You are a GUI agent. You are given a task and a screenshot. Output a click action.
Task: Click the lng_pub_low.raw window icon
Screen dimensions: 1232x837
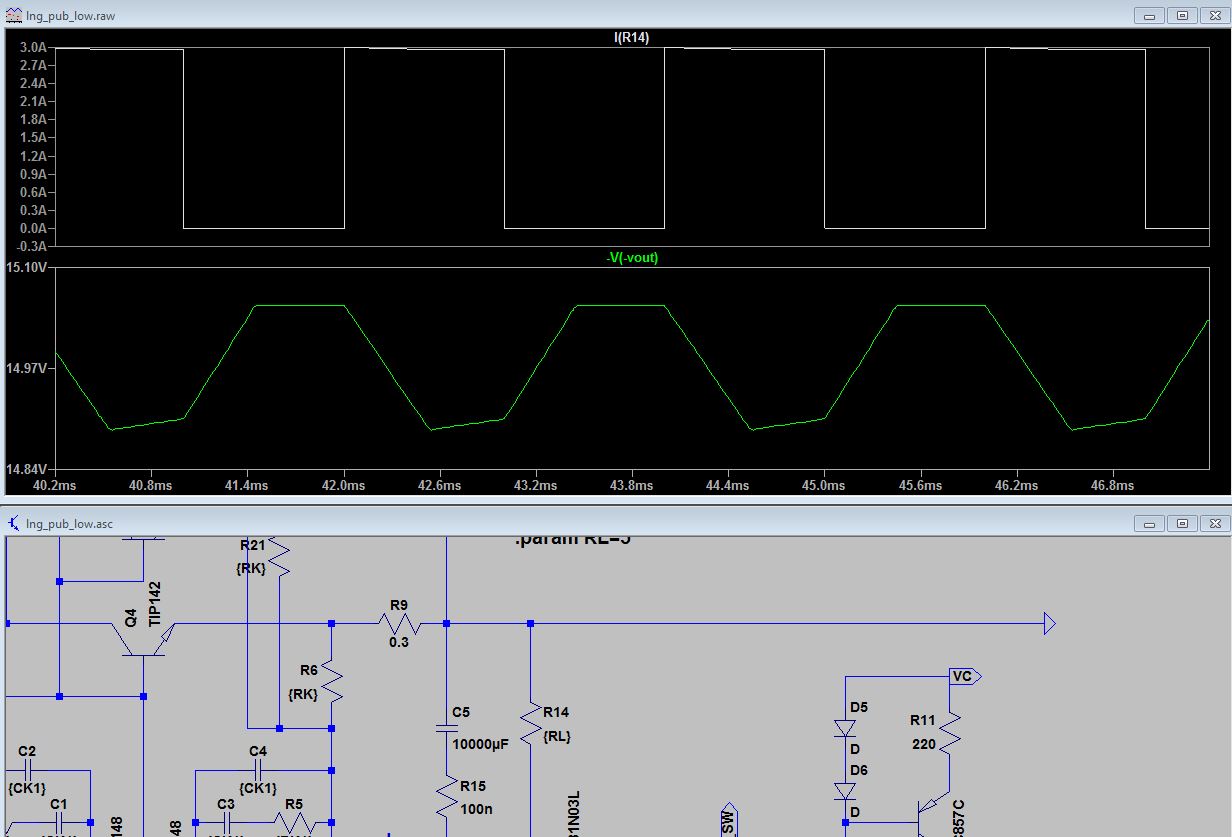[14, 16]
